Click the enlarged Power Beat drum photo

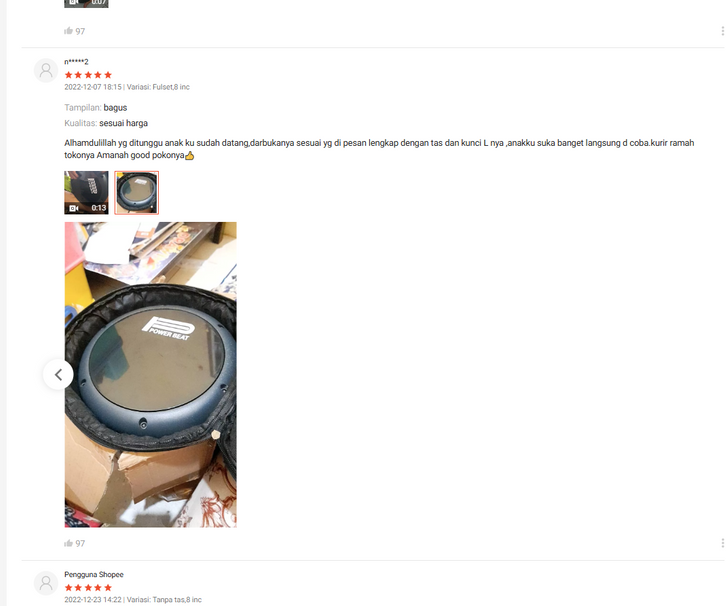coord(150,375)
